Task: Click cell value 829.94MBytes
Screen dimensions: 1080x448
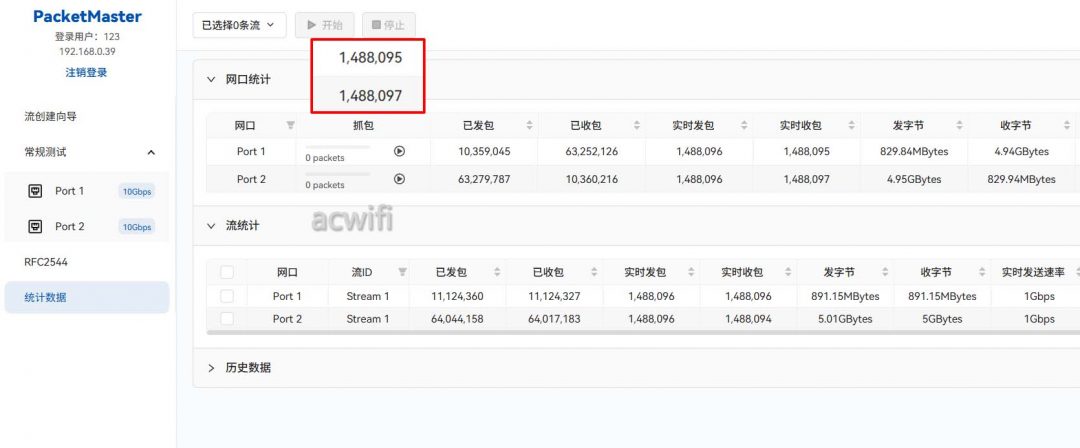Action: (1021, 179)
